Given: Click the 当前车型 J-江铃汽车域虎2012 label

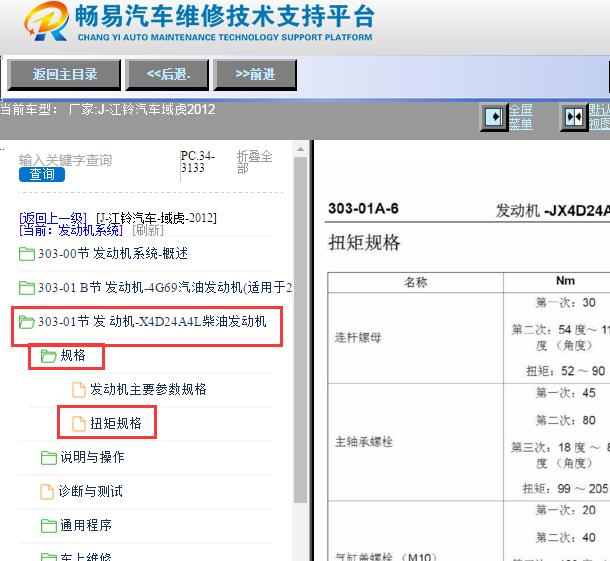Looking at the screenshot, I should (107, 109).
